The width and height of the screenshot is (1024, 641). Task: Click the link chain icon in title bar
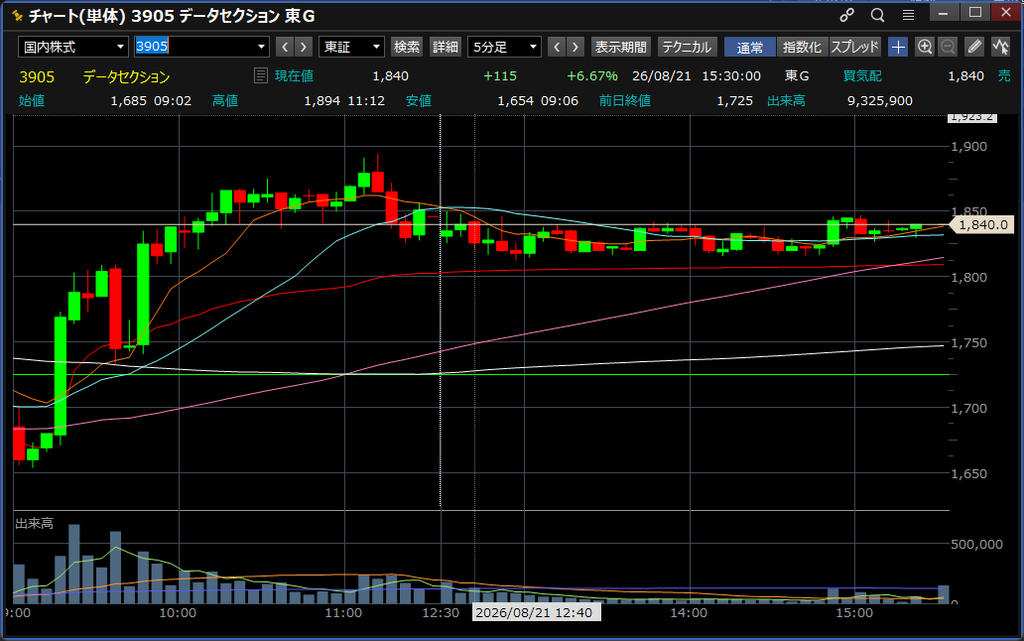[x=846, y=15]
